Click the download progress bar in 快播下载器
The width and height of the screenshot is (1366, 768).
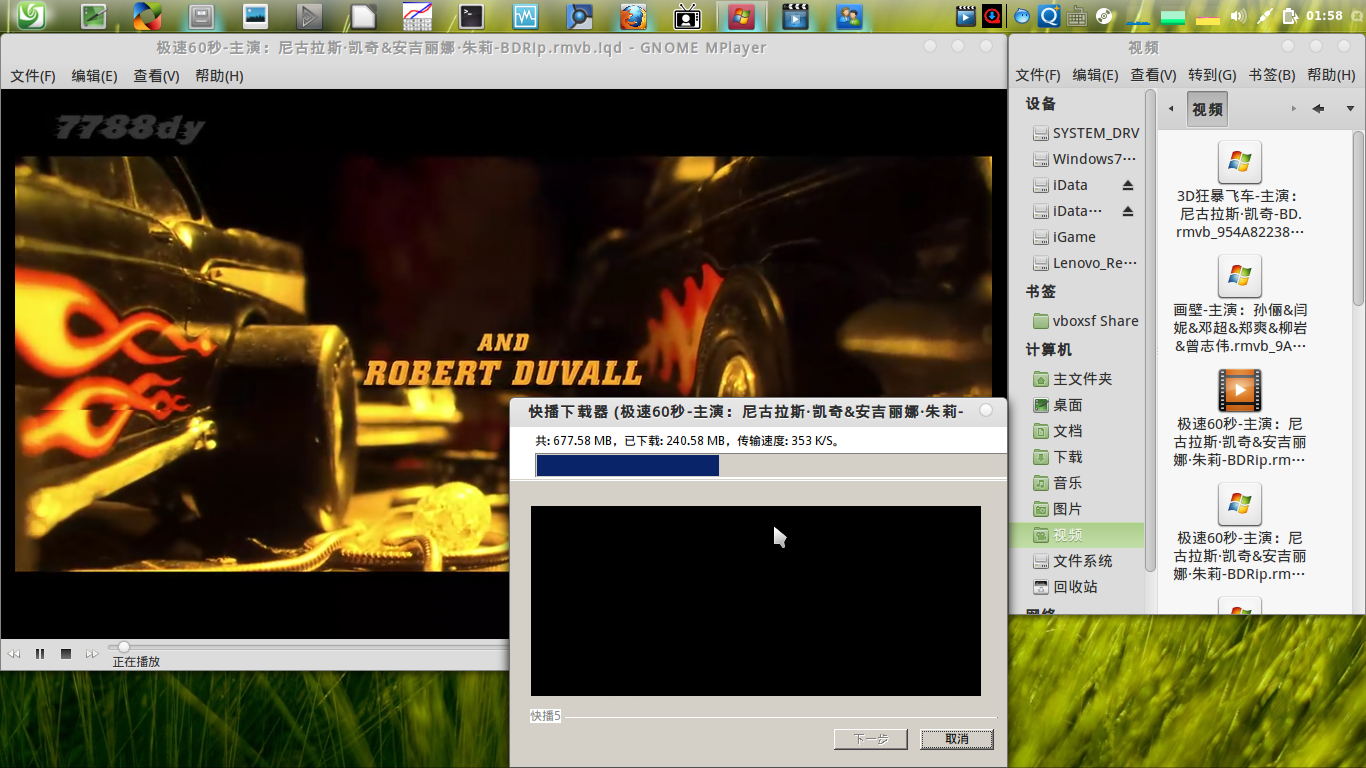[x=771, y=465]
